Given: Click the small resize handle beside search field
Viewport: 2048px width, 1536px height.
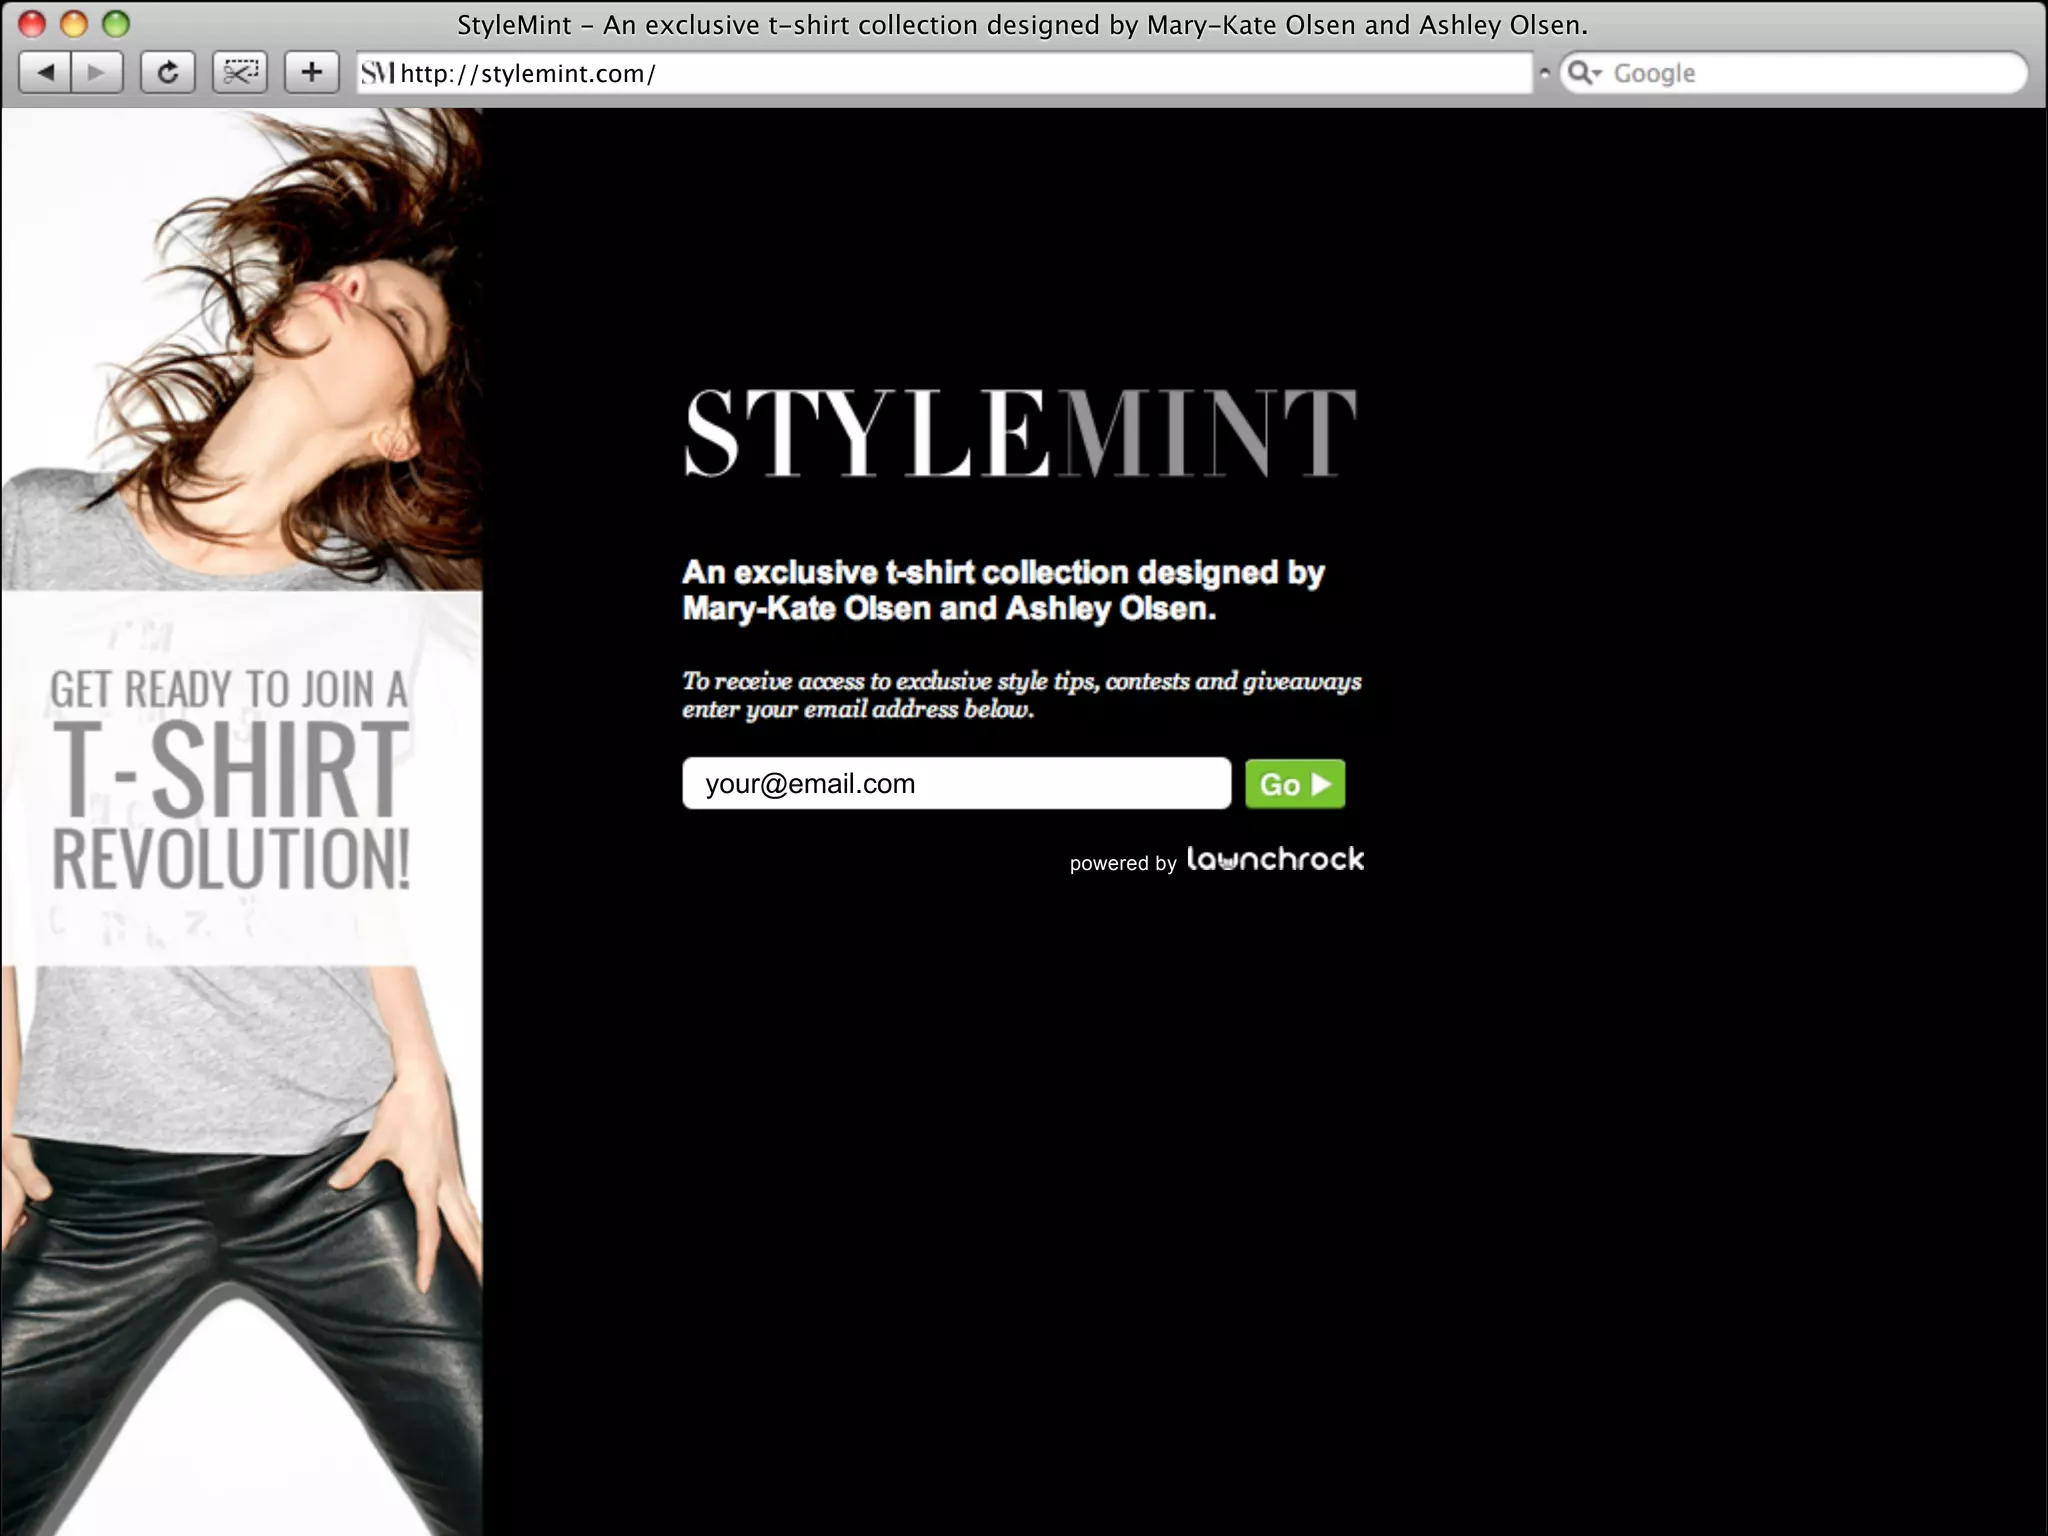Looking at the screenshot, I should click(x=1545, y=73).
